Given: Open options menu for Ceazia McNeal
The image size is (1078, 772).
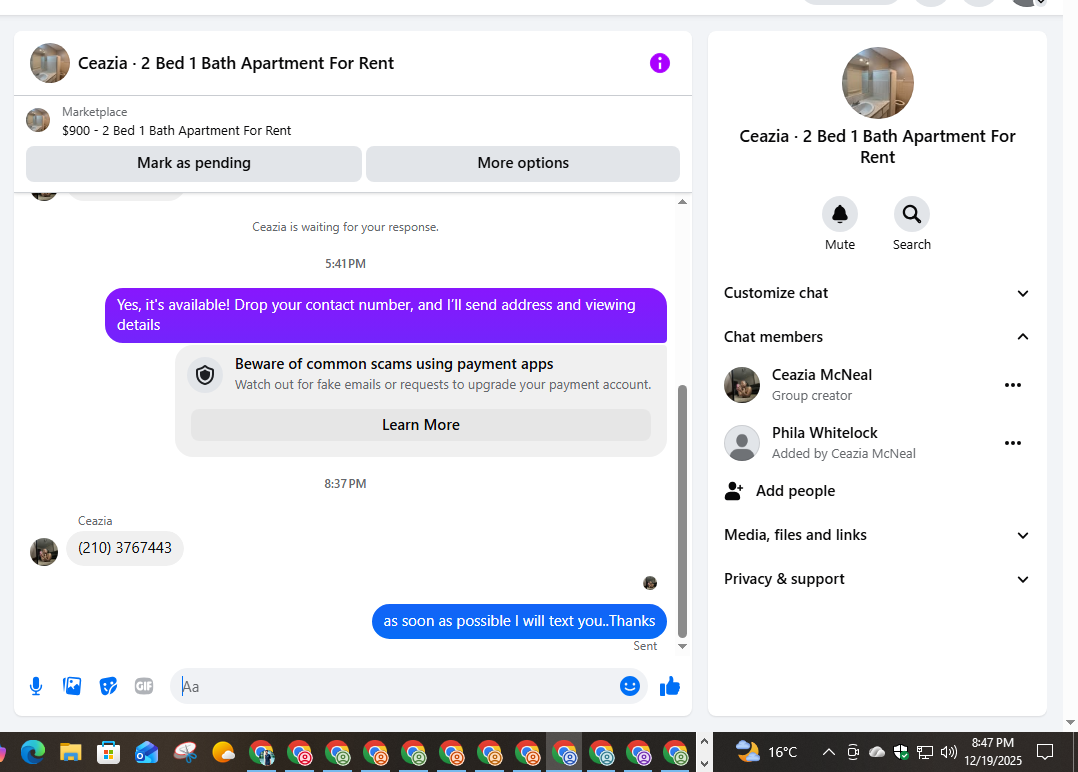Looking at the screenshot, I should tap(1013, 385).
